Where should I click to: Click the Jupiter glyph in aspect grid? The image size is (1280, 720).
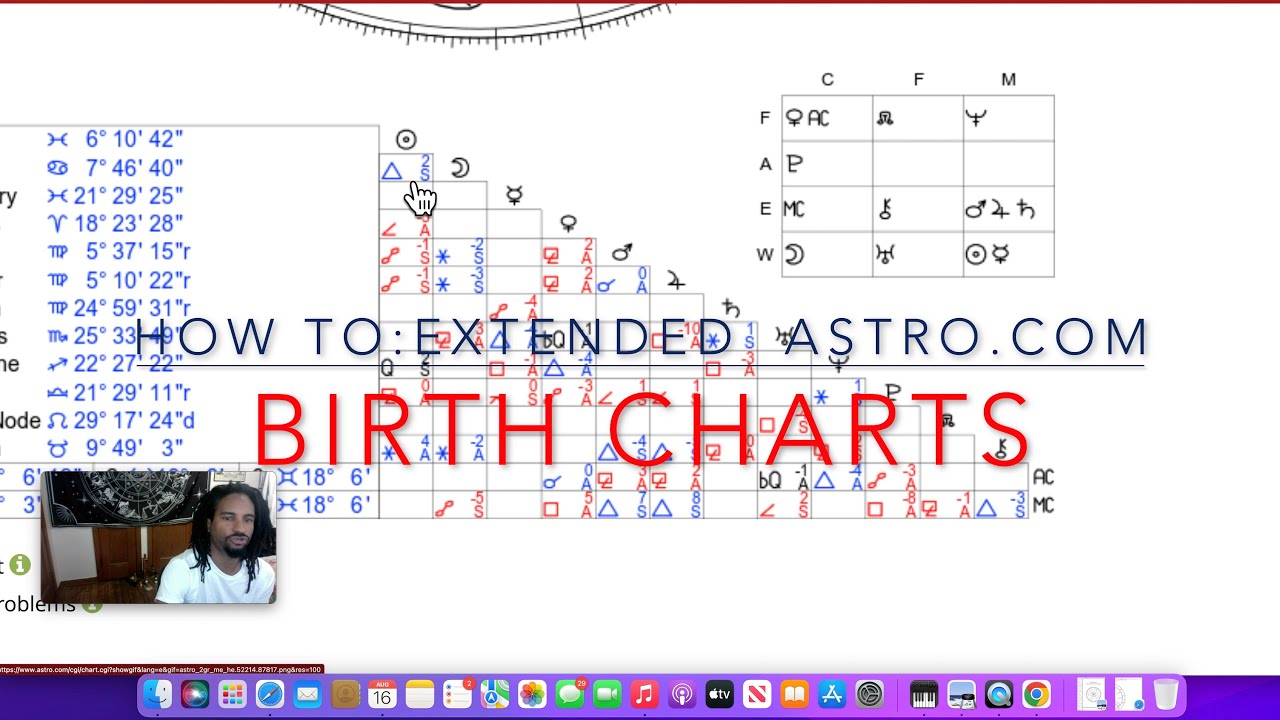[677, 281]
